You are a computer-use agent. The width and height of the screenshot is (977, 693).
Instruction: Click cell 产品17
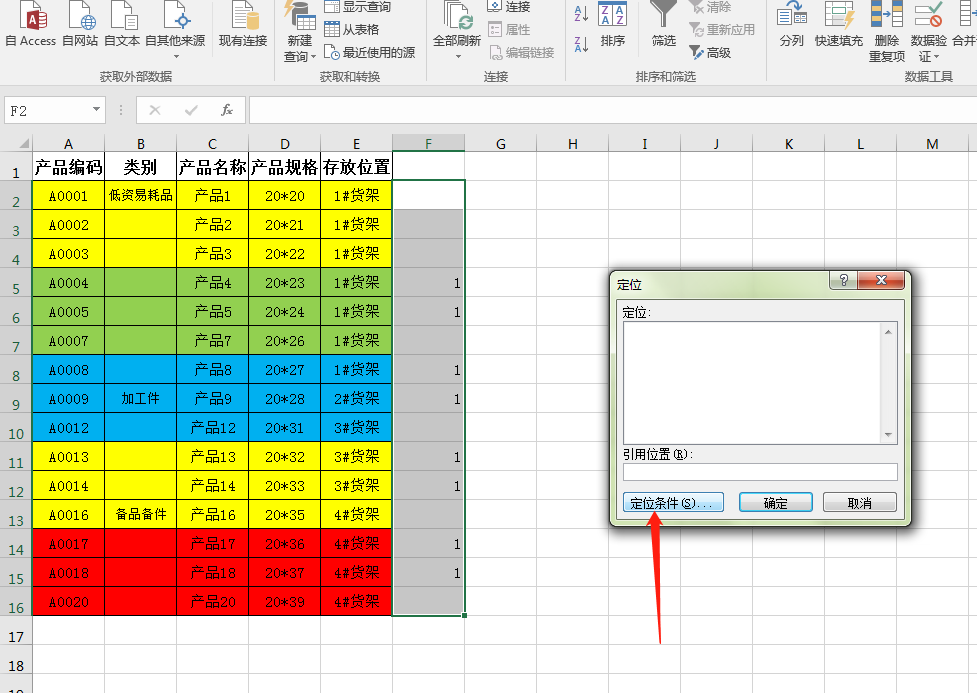212,544
